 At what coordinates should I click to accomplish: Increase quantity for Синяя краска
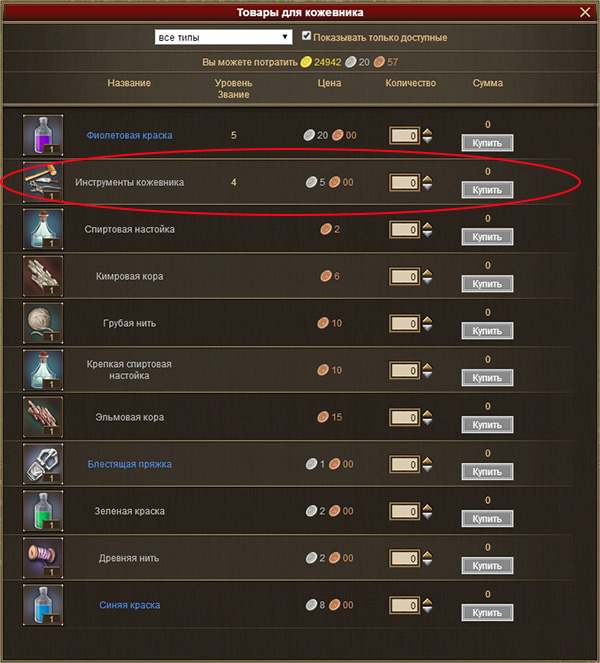pyautogui.click(x=427, y=601)
